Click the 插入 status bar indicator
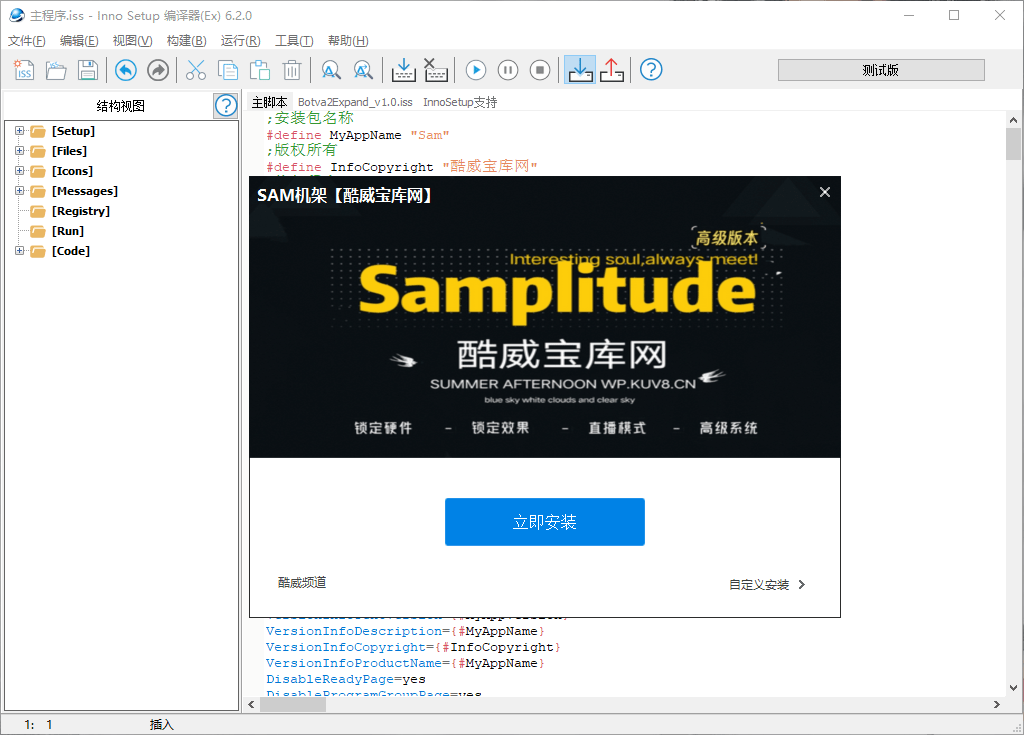This screenshot has height=735, width=1024. pos(161,725)
